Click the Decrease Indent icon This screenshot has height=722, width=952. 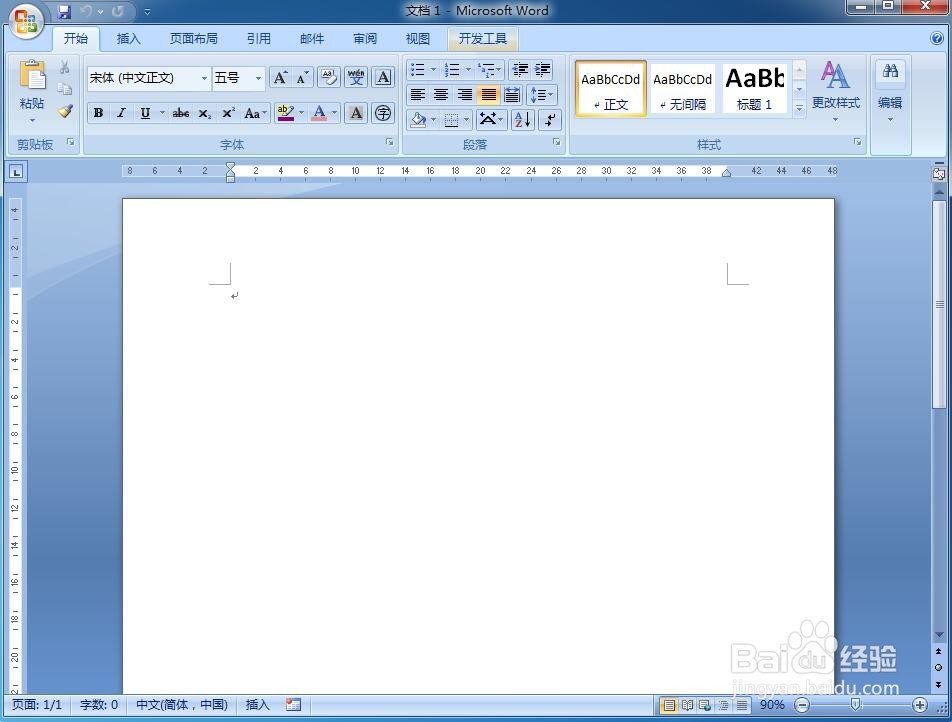coord(520,70)
